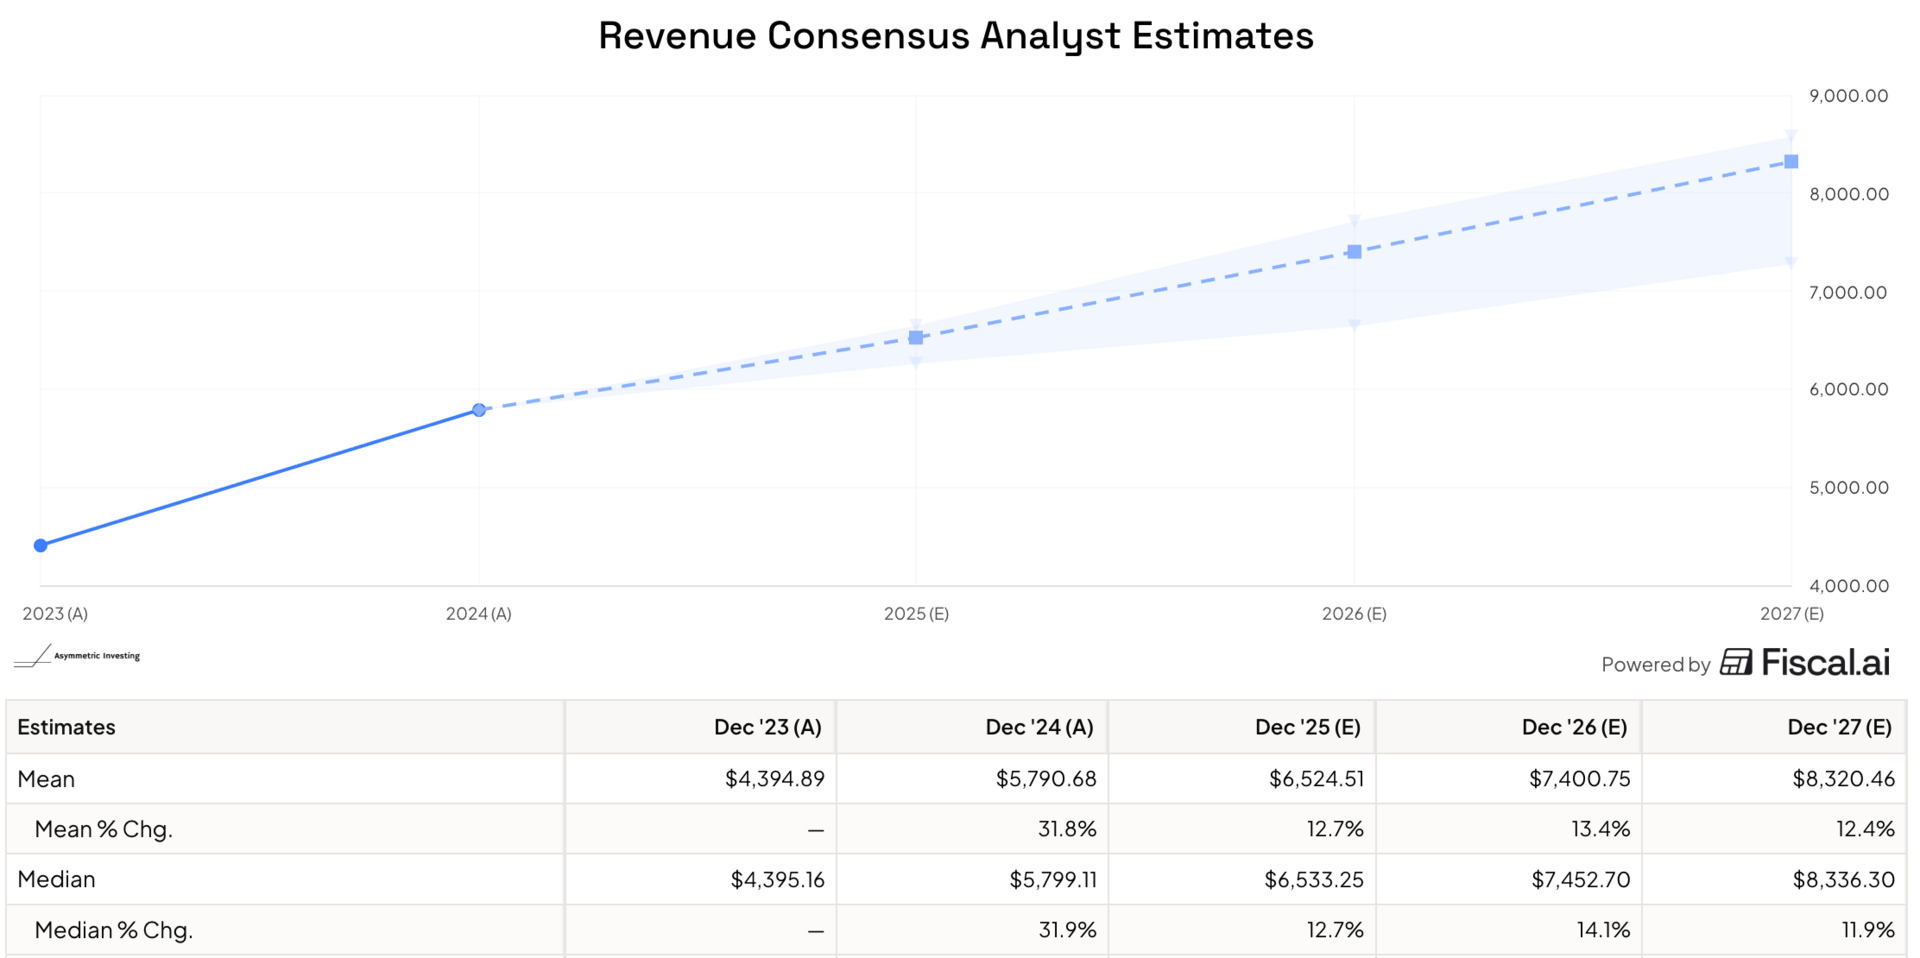Viewport: 1920px width, 958px height.
Task: Click the Mean row label
Action: 46,779
